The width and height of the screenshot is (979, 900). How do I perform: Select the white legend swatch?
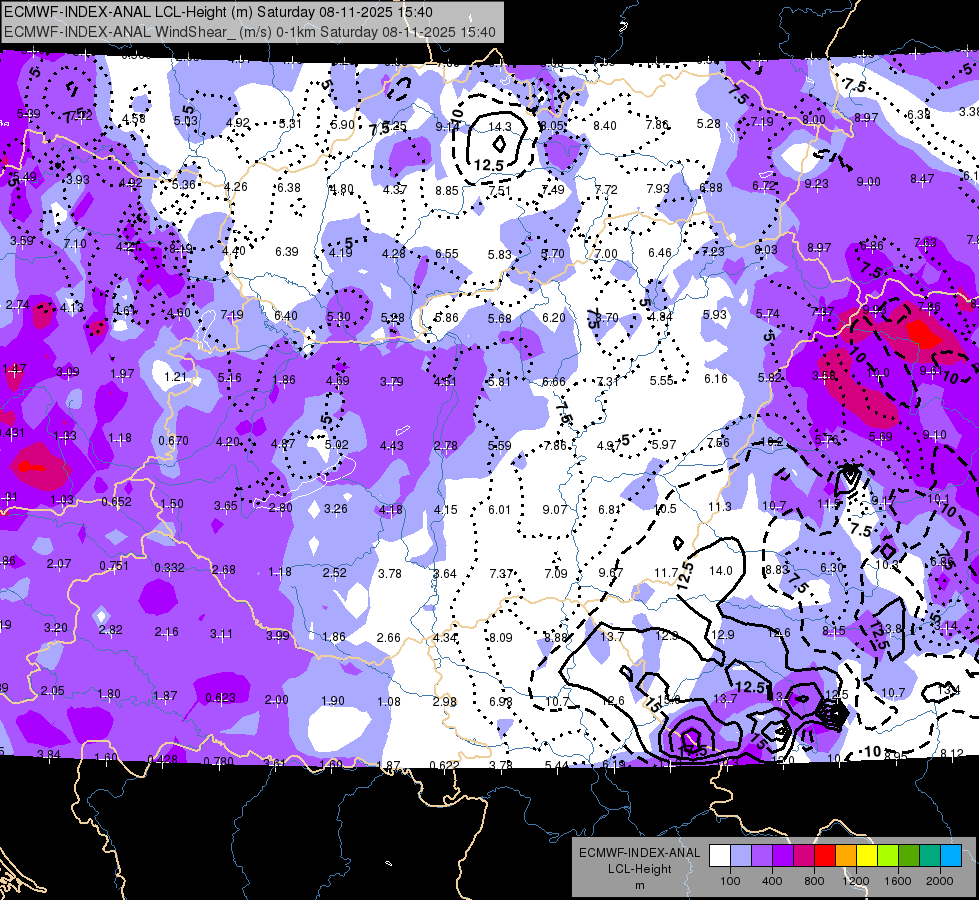pyautogui.click(x=720, y=855)
